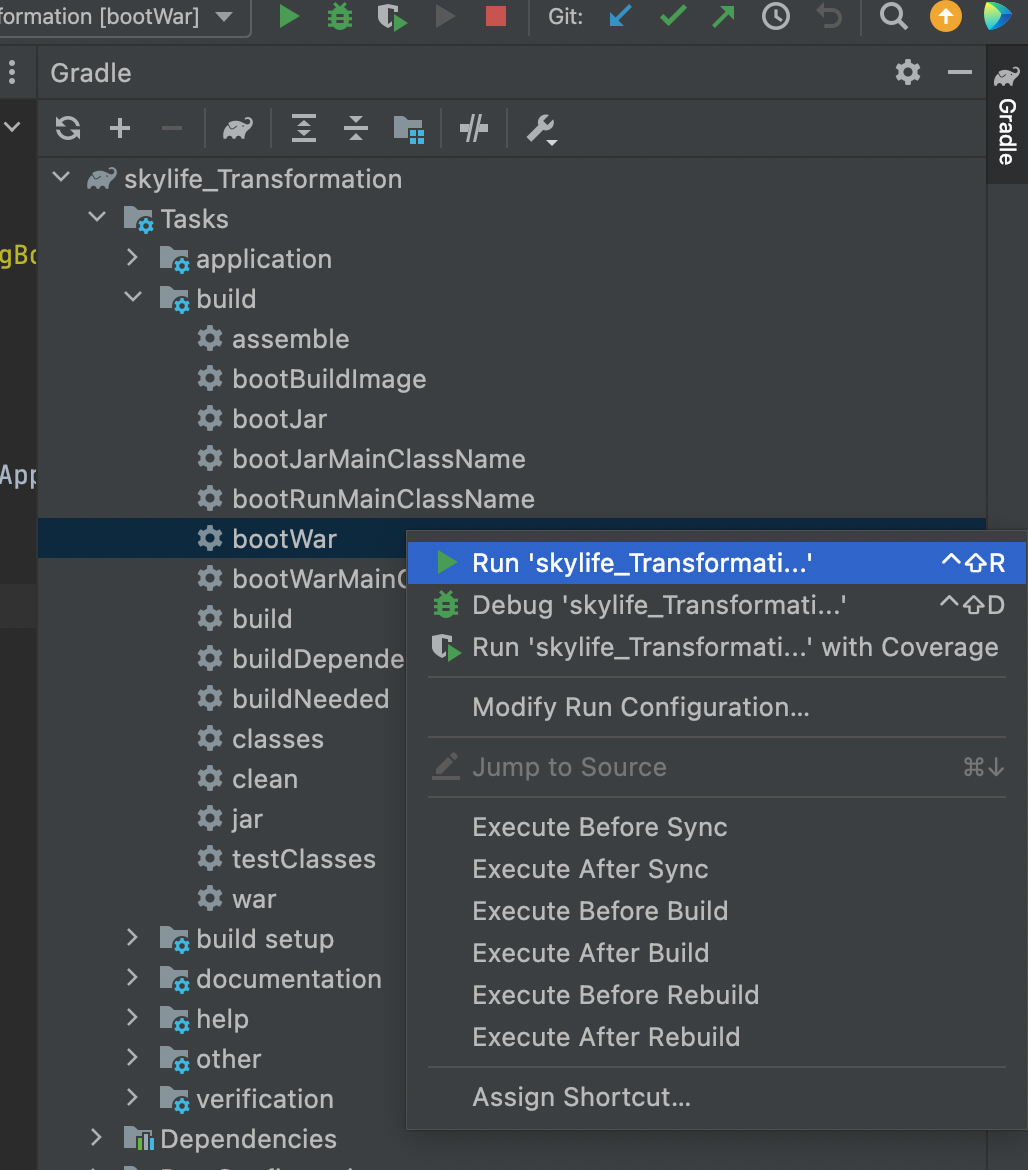Collapse the build task group
Image resolution: width=1028 pixels, height=1170 pixels.
133,297
